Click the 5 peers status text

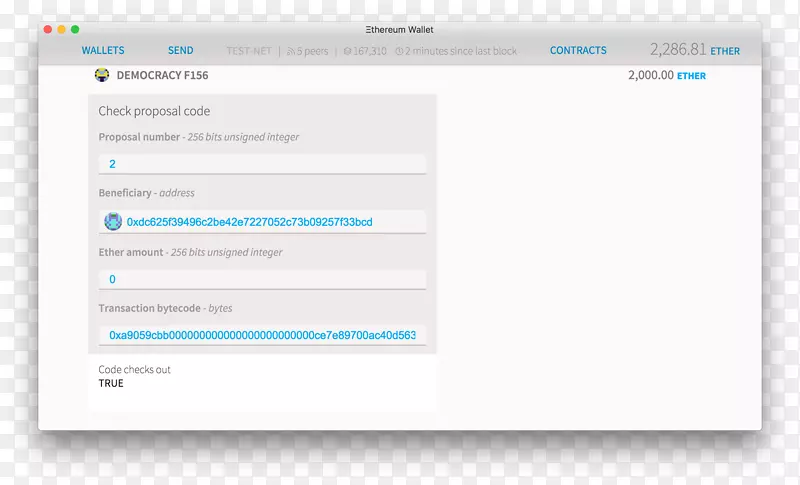click(313, 51)
